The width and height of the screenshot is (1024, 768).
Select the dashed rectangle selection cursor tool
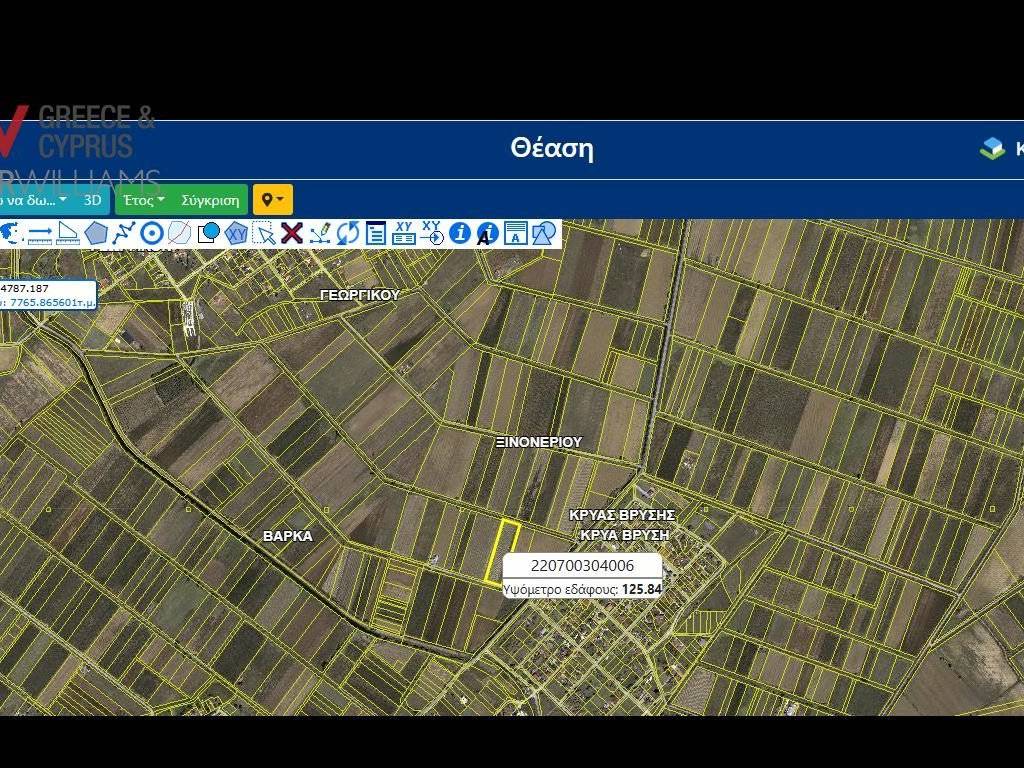(264, 233)
